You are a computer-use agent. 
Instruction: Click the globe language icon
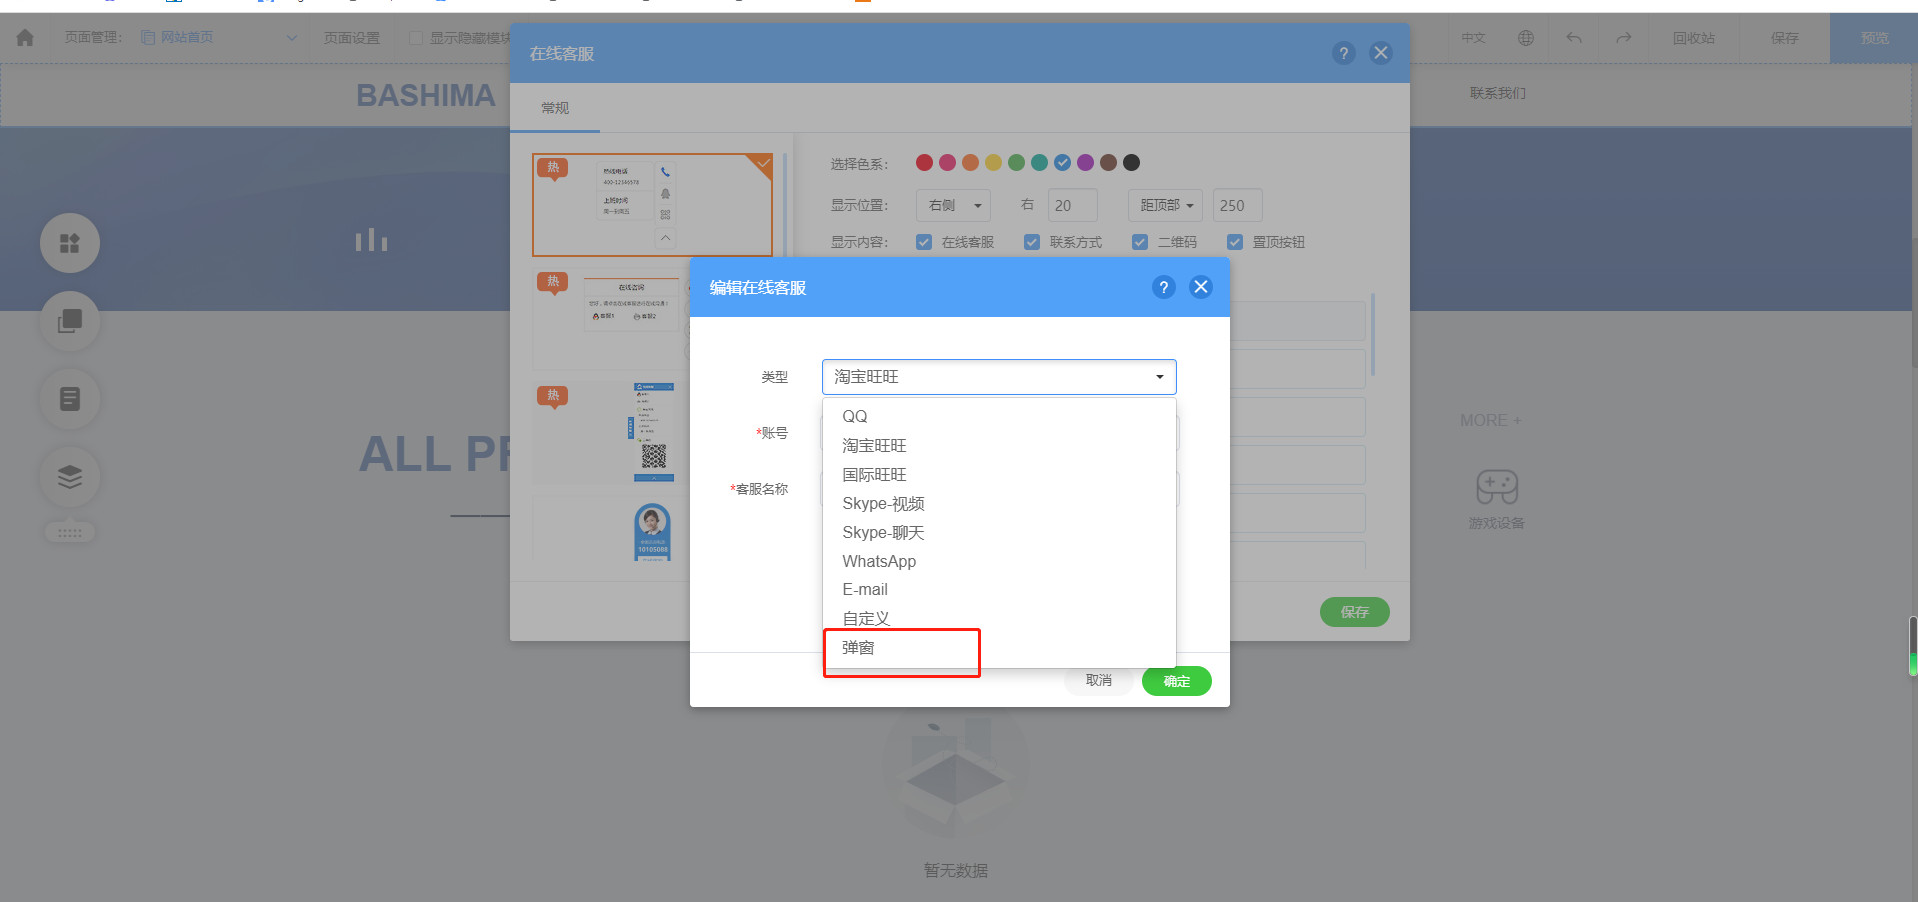tap(1525, 38)
